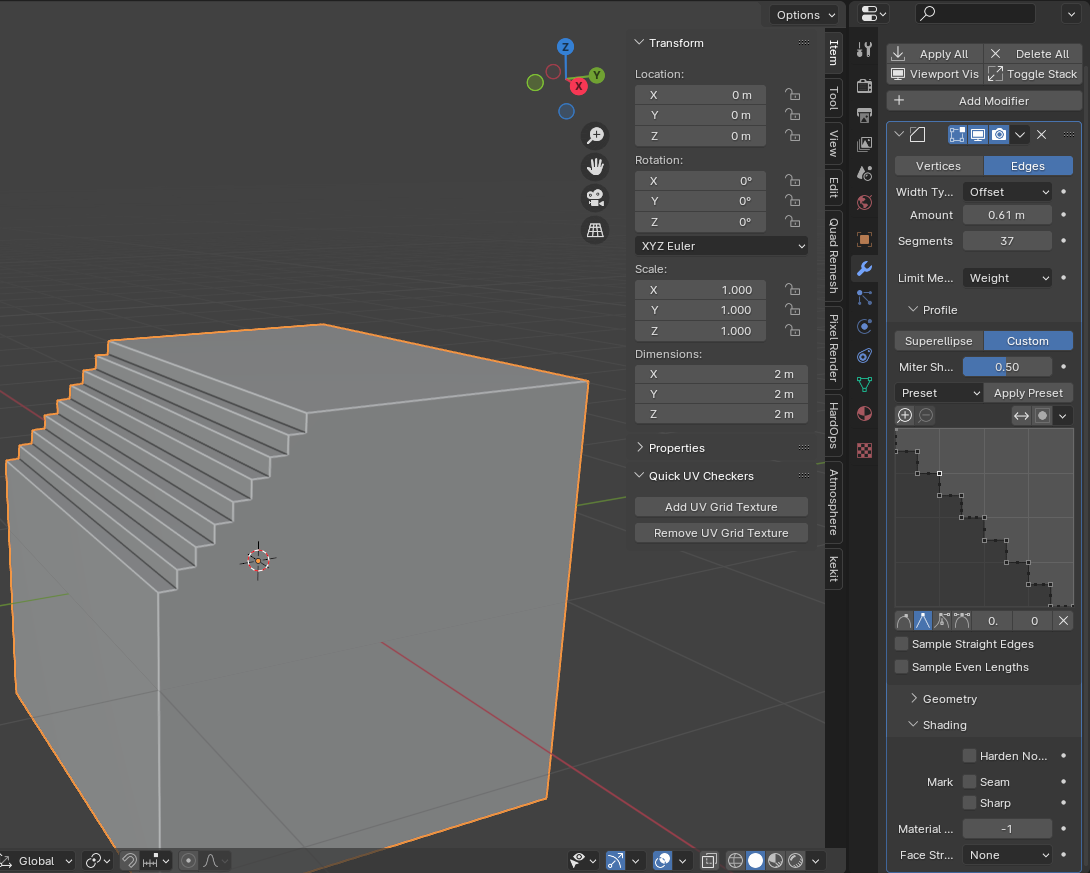The image size is (1090, 873).
Task: Remove the Bevel modifier with X icon
Action: (x=1041, y=135)
